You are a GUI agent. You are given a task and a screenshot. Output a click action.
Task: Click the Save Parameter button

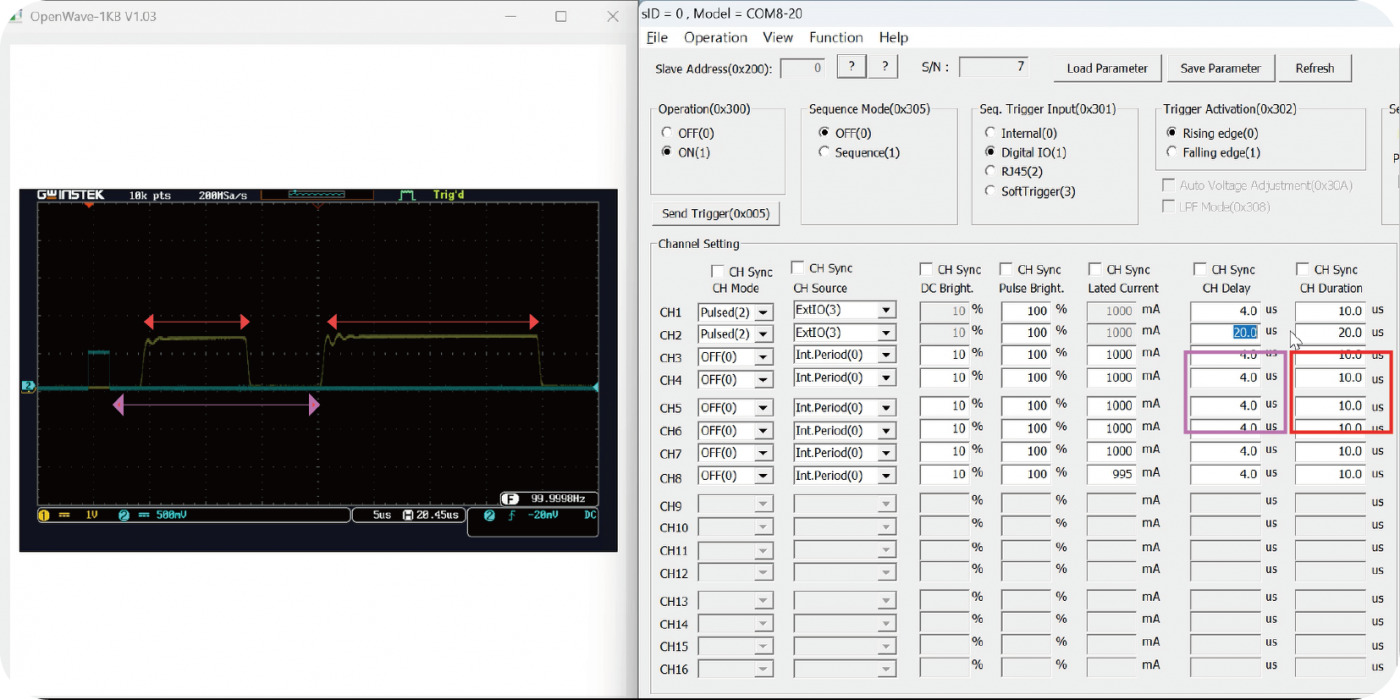coord(1220,68)
